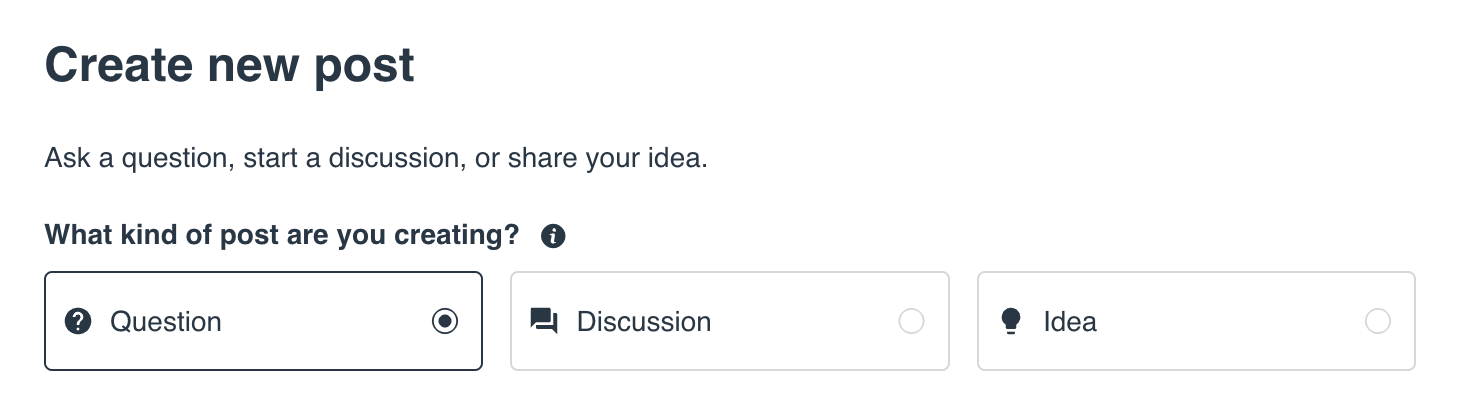
Task: Select the Discussion radio button
Action: coord(911,321)
